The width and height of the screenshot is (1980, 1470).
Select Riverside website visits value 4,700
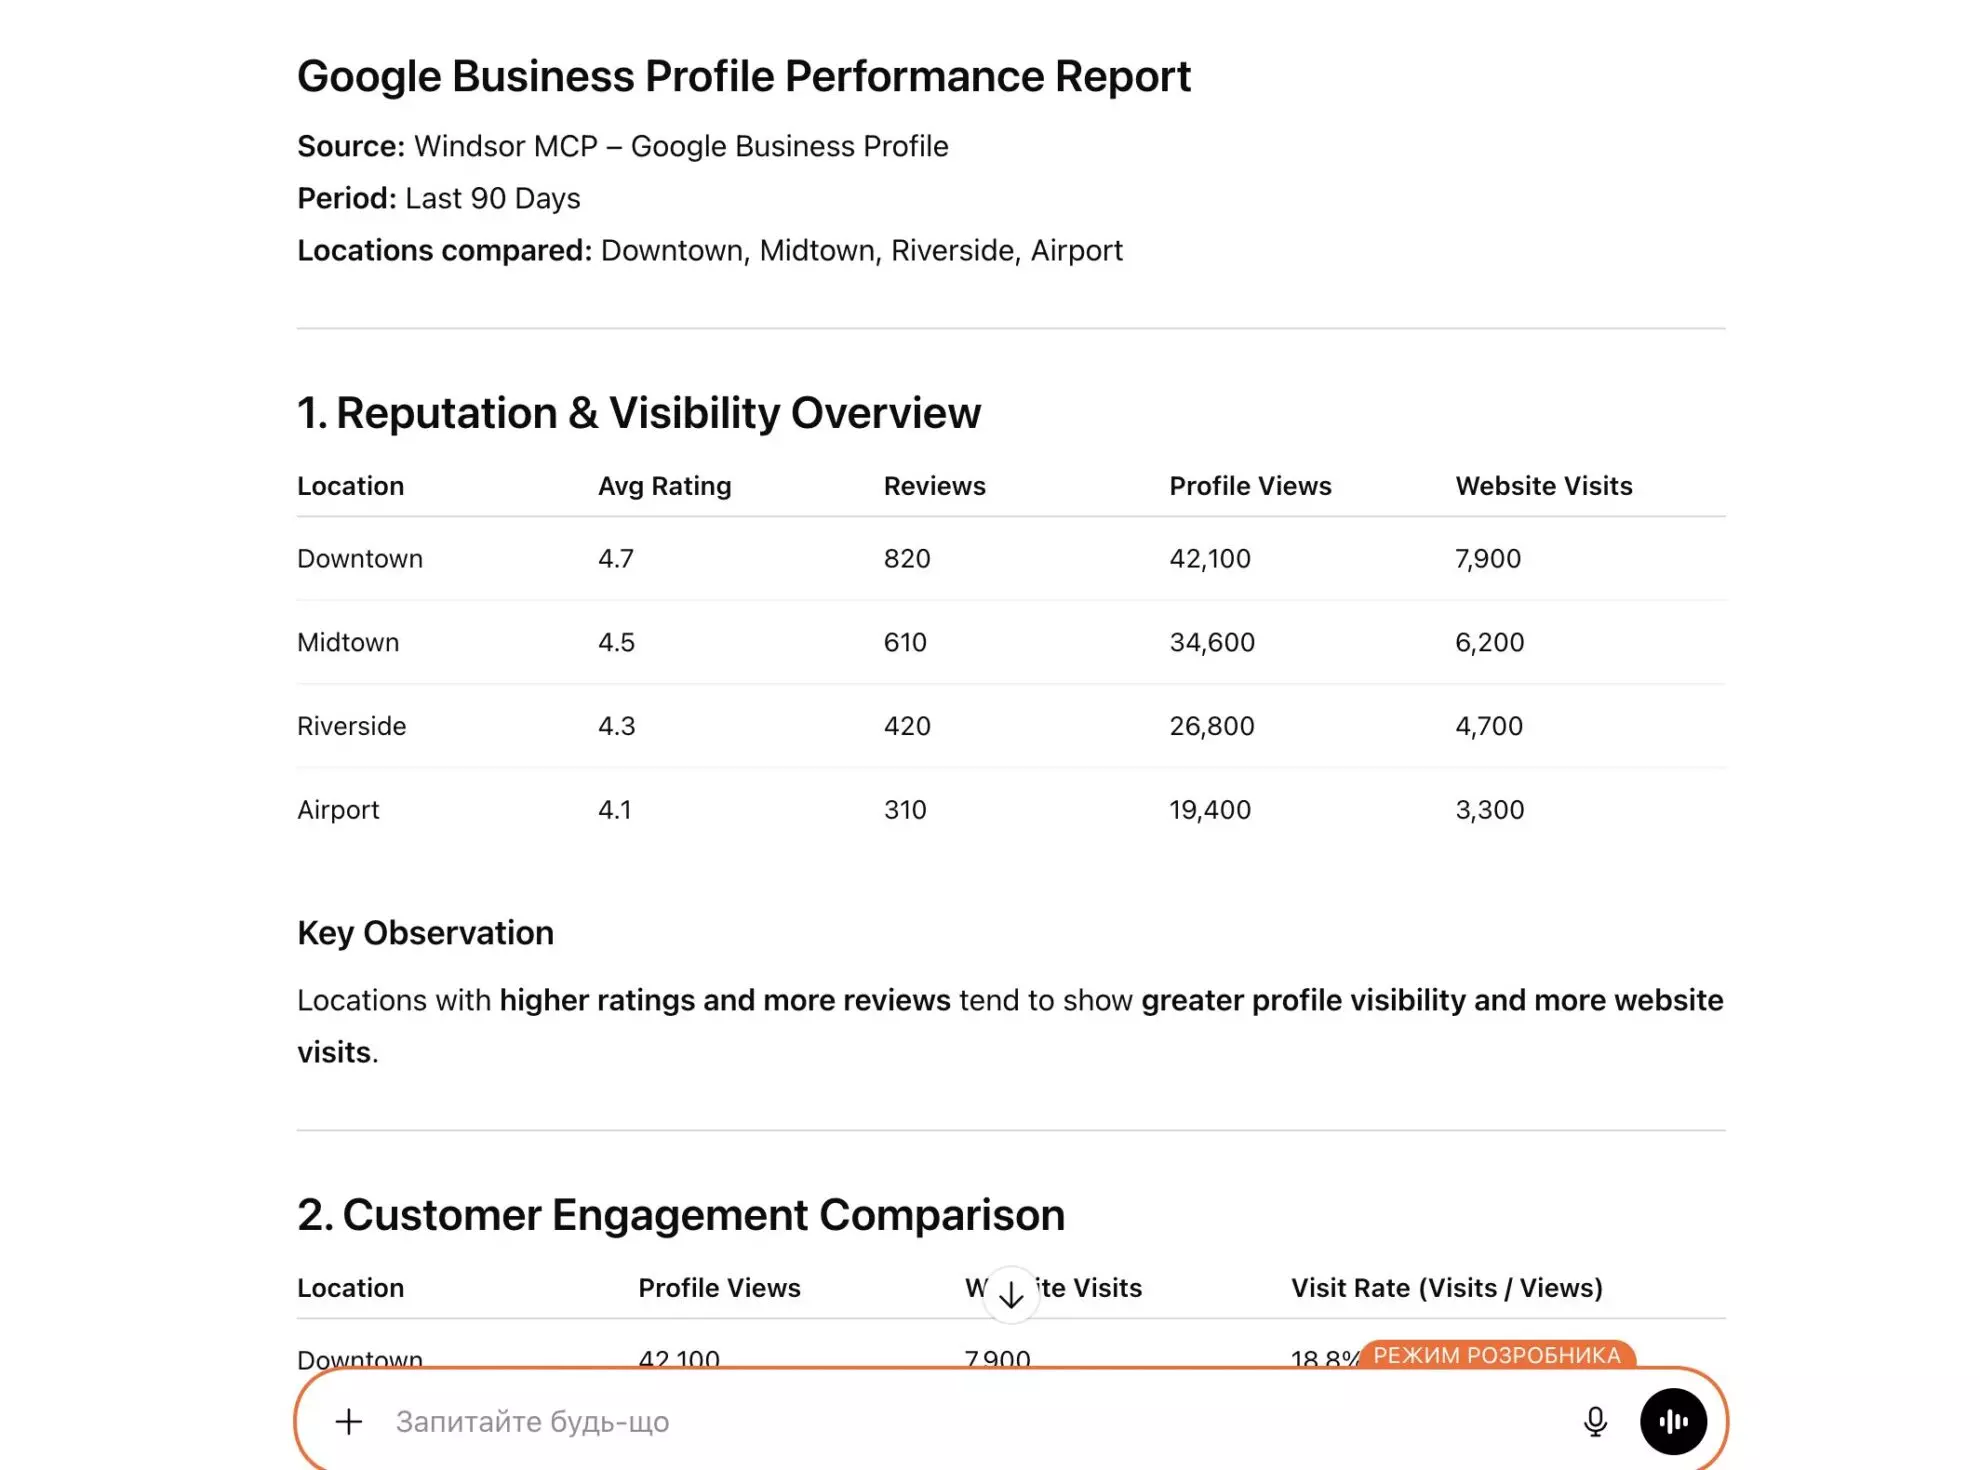1489,725
